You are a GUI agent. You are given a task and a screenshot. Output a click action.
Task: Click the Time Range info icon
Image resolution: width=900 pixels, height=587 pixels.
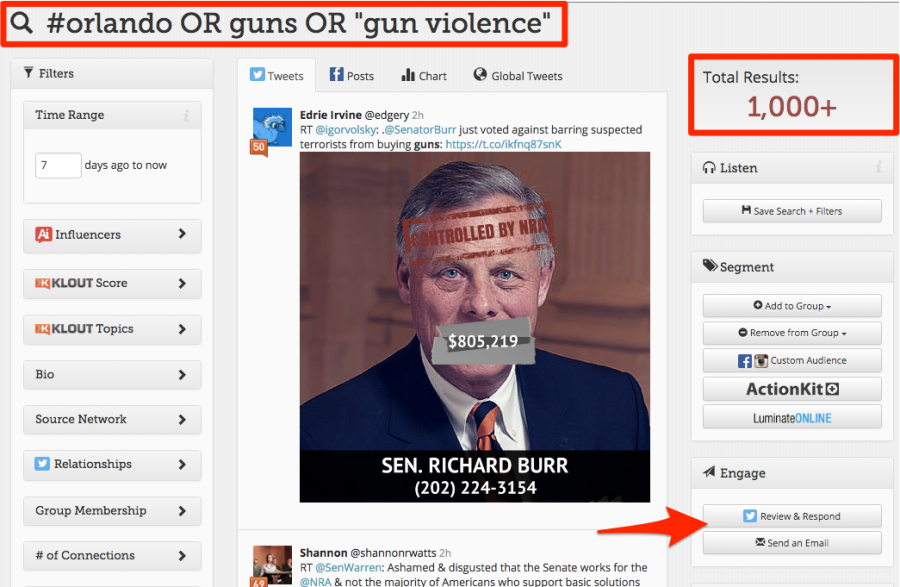coord(186,115)
